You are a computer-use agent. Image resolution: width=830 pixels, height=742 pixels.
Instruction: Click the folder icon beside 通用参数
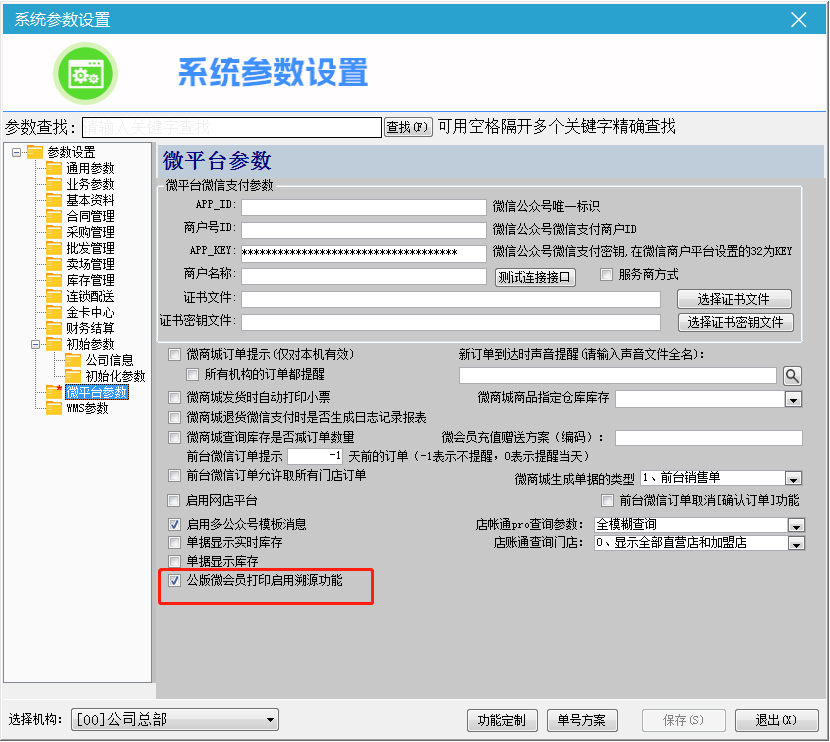pos(54,168)
